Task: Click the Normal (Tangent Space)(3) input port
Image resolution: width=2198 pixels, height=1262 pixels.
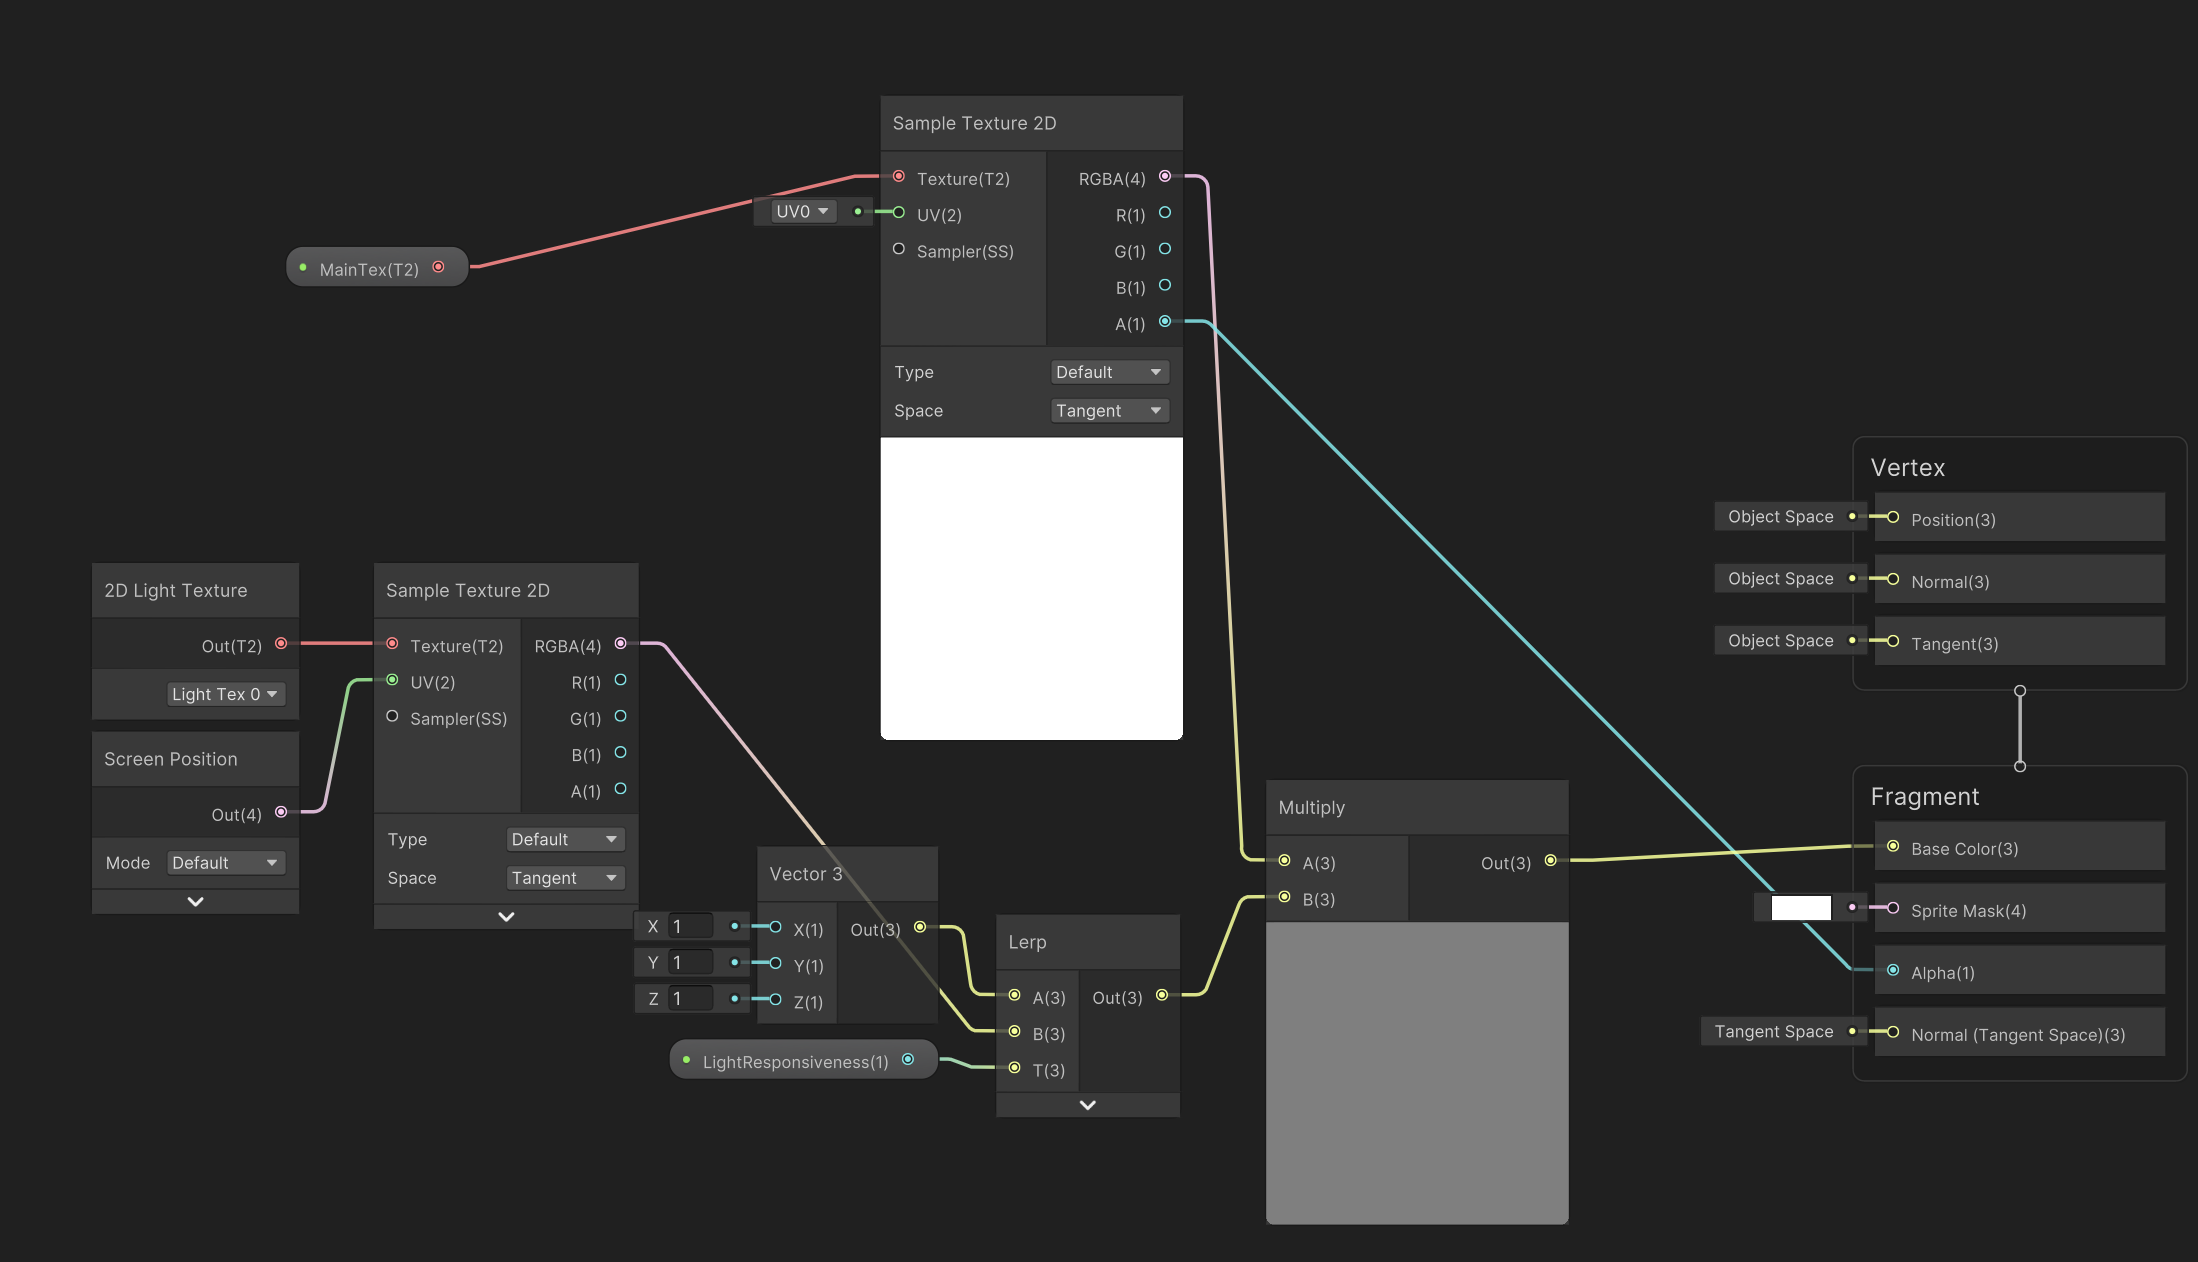Action: (x=1893, y=1034)
